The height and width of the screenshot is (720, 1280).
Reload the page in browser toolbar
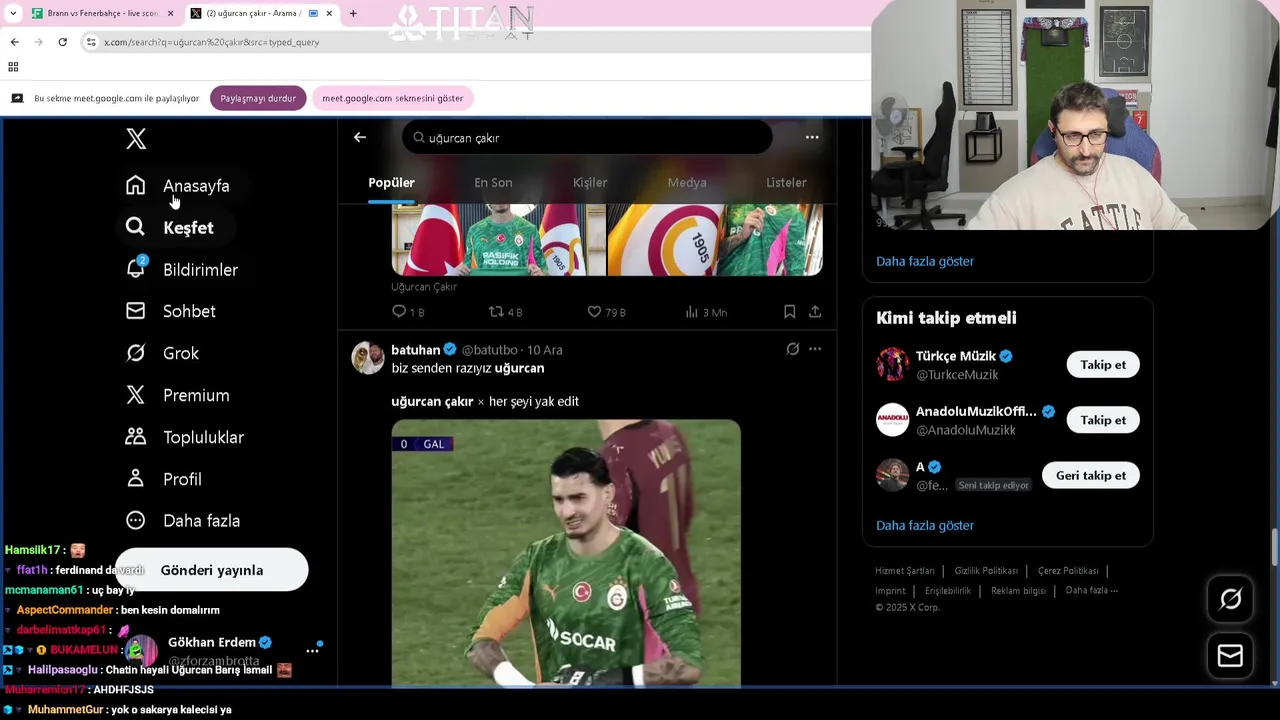tap(62, 42)
